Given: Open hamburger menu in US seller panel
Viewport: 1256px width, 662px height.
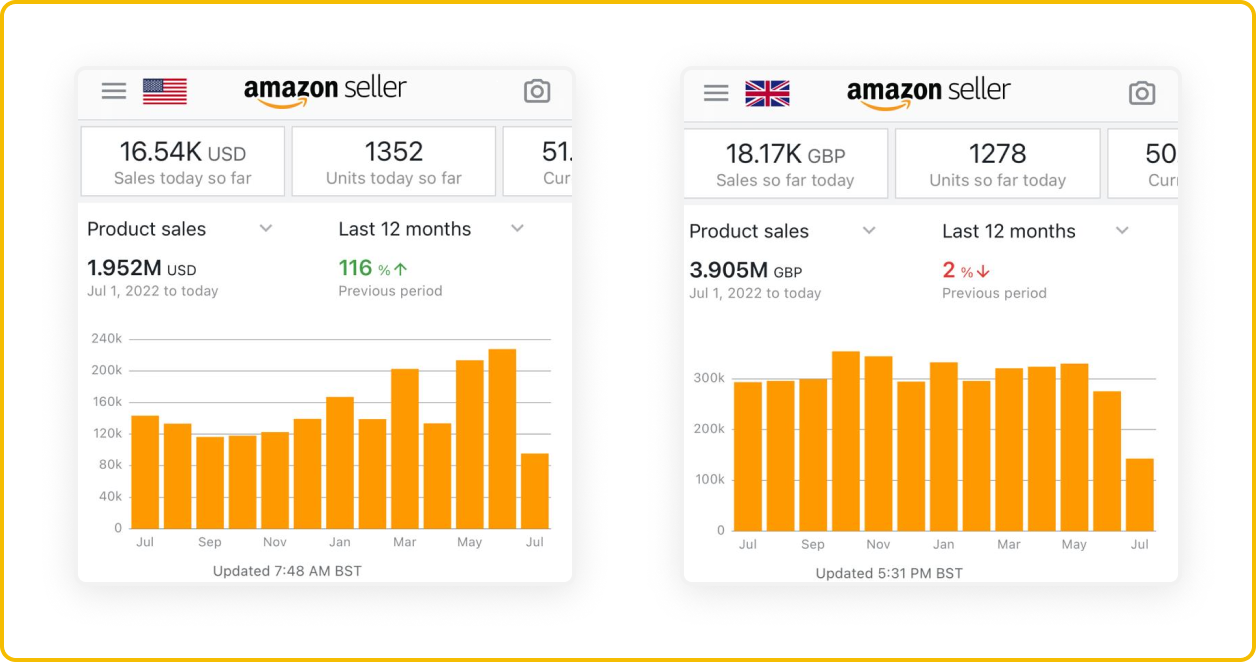Looking at the screenshot, I should click(114, 91).
